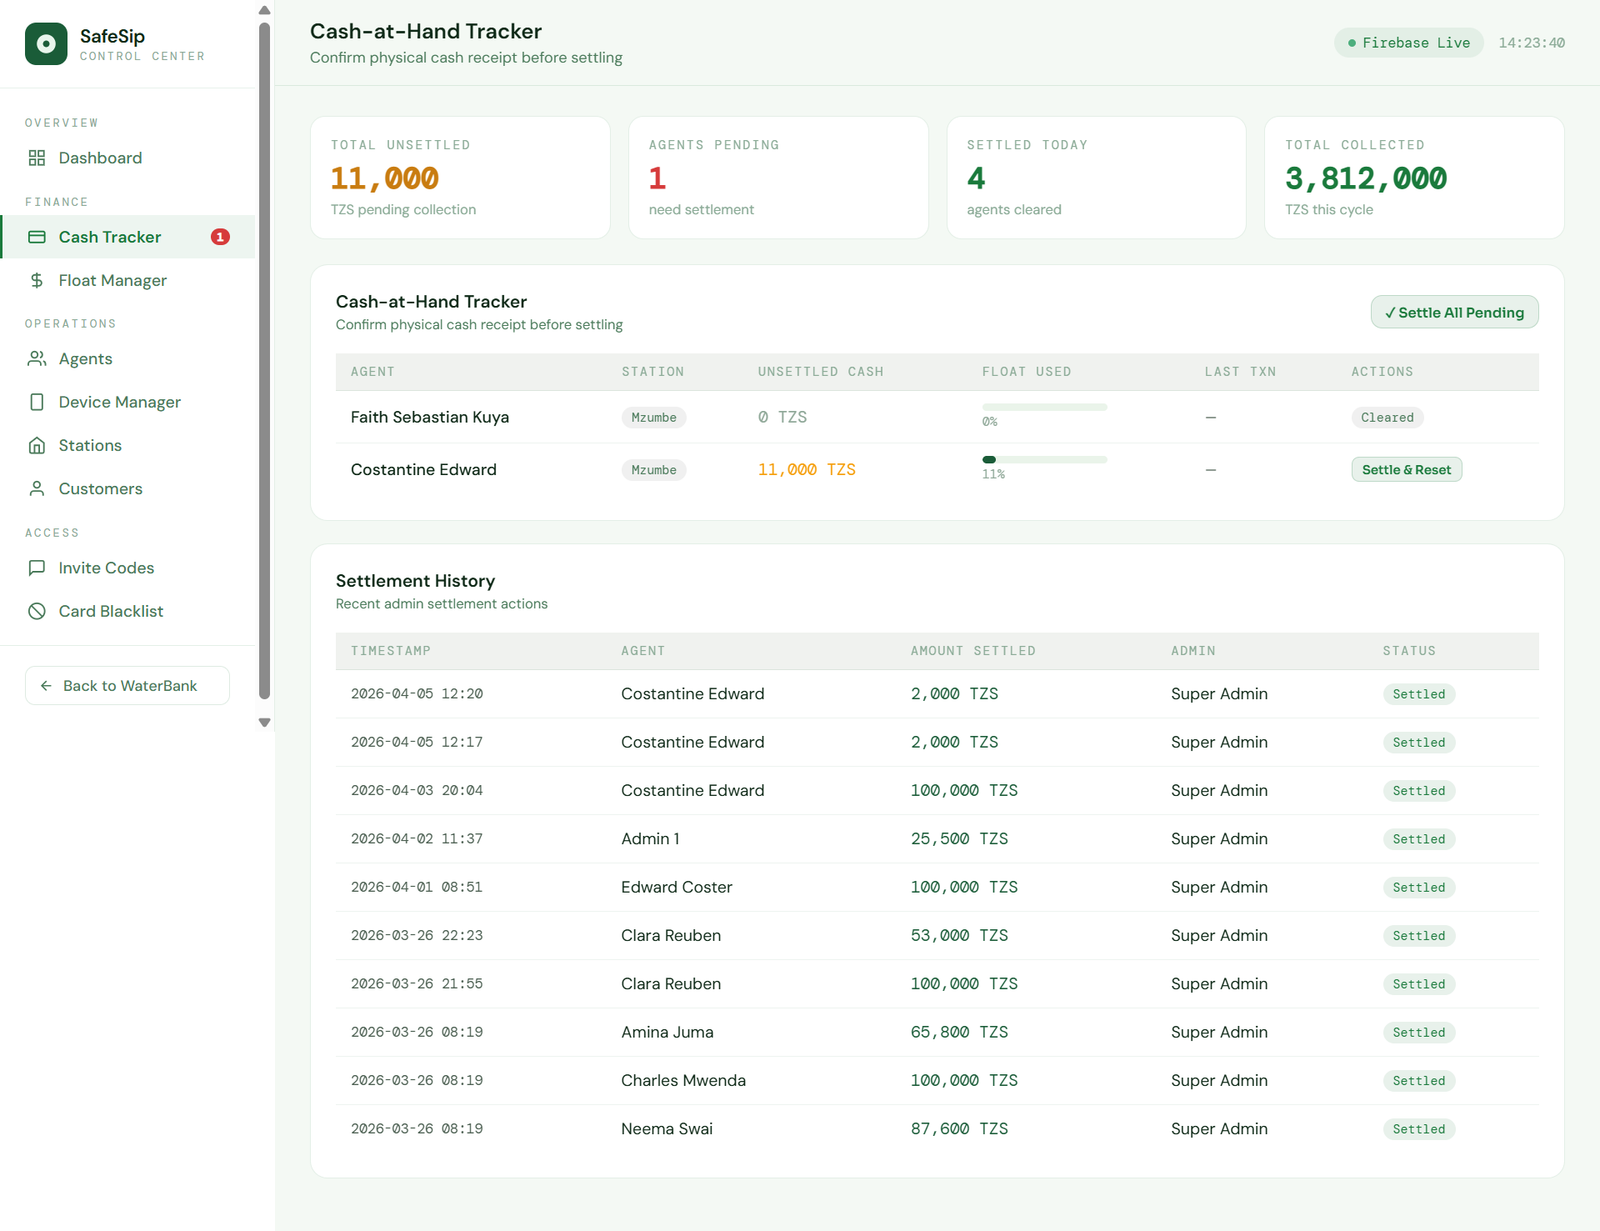Select the Stations icon
Viewport: 1600px width, 1231px height.
click(37, 445)
